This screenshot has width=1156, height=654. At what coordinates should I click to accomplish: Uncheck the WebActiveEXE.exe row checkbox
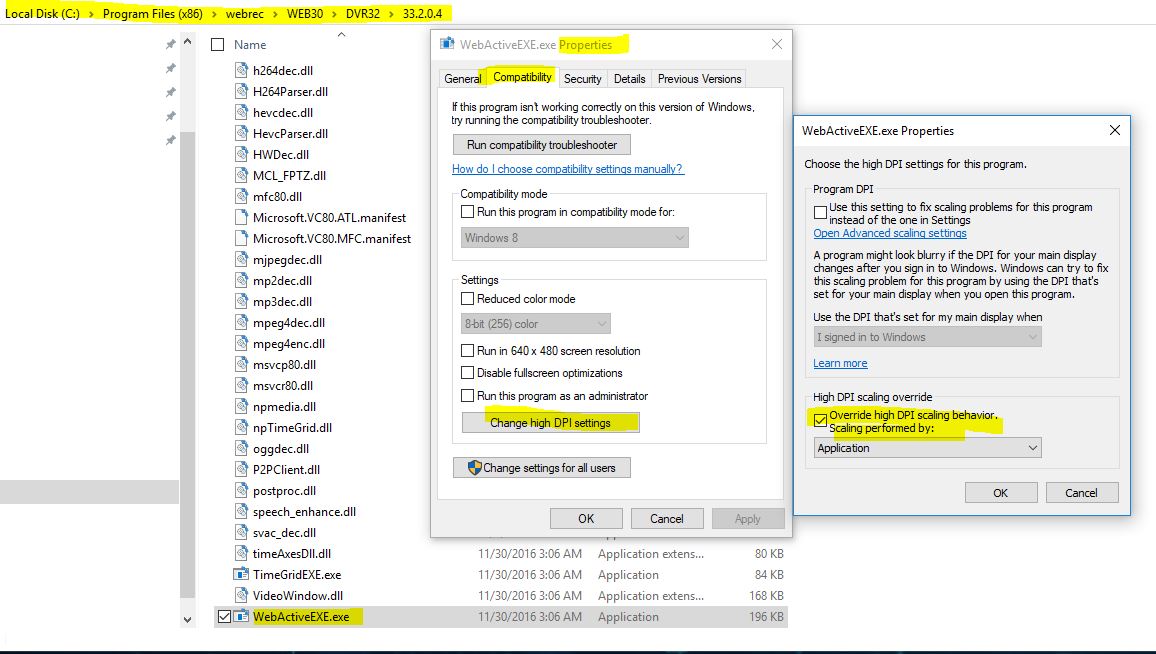(224, 616)
